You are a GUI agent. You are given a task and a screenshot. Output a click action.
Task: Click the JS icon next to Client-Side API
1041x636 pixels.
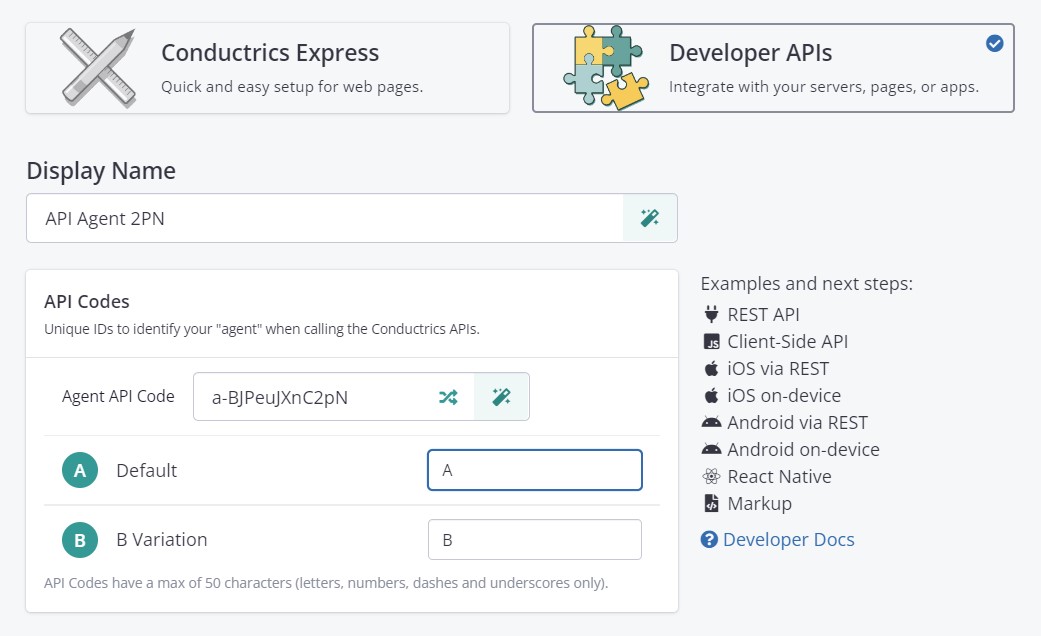tap(711, 341)
